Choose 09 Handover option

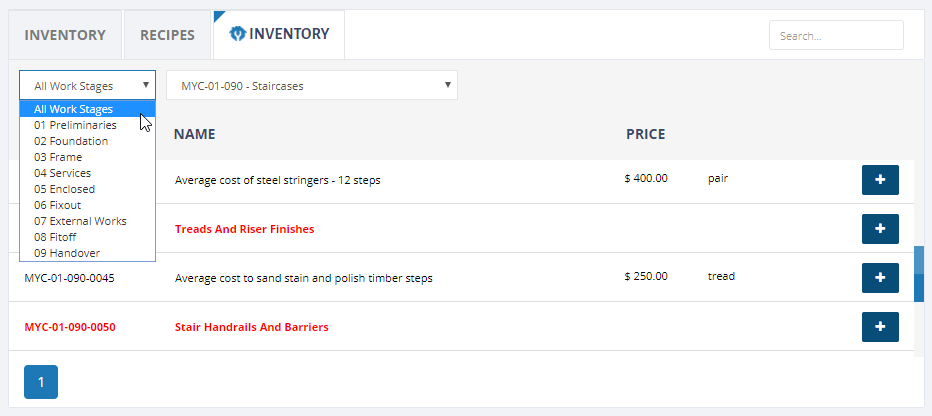tap(87, 253)
